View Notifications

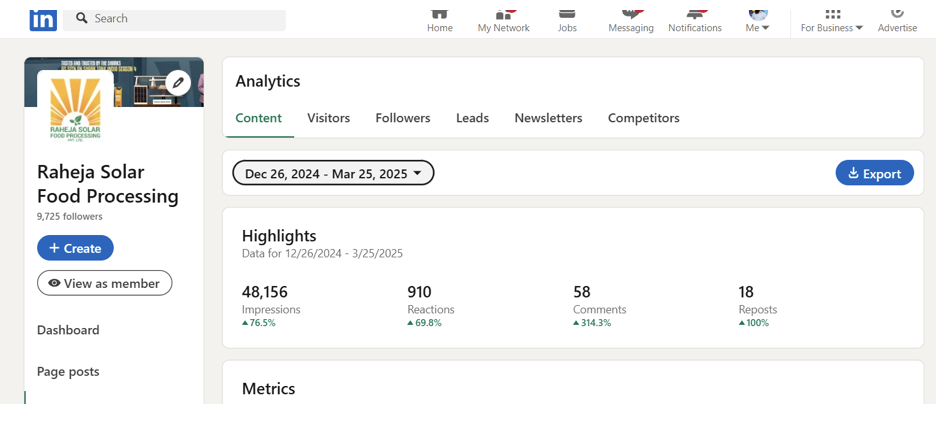[695, 21]
